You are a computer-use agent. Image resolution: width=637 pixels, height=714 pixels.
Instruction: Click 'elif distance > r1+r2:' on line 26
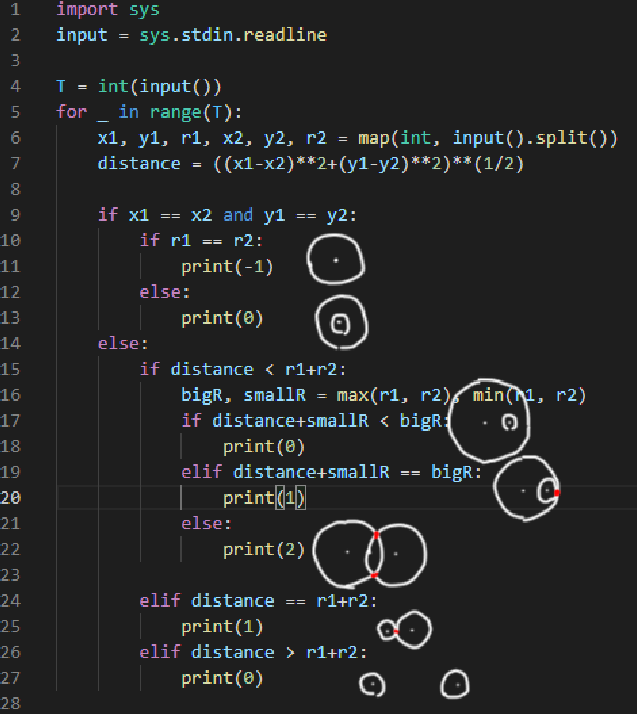coord(253,652)
